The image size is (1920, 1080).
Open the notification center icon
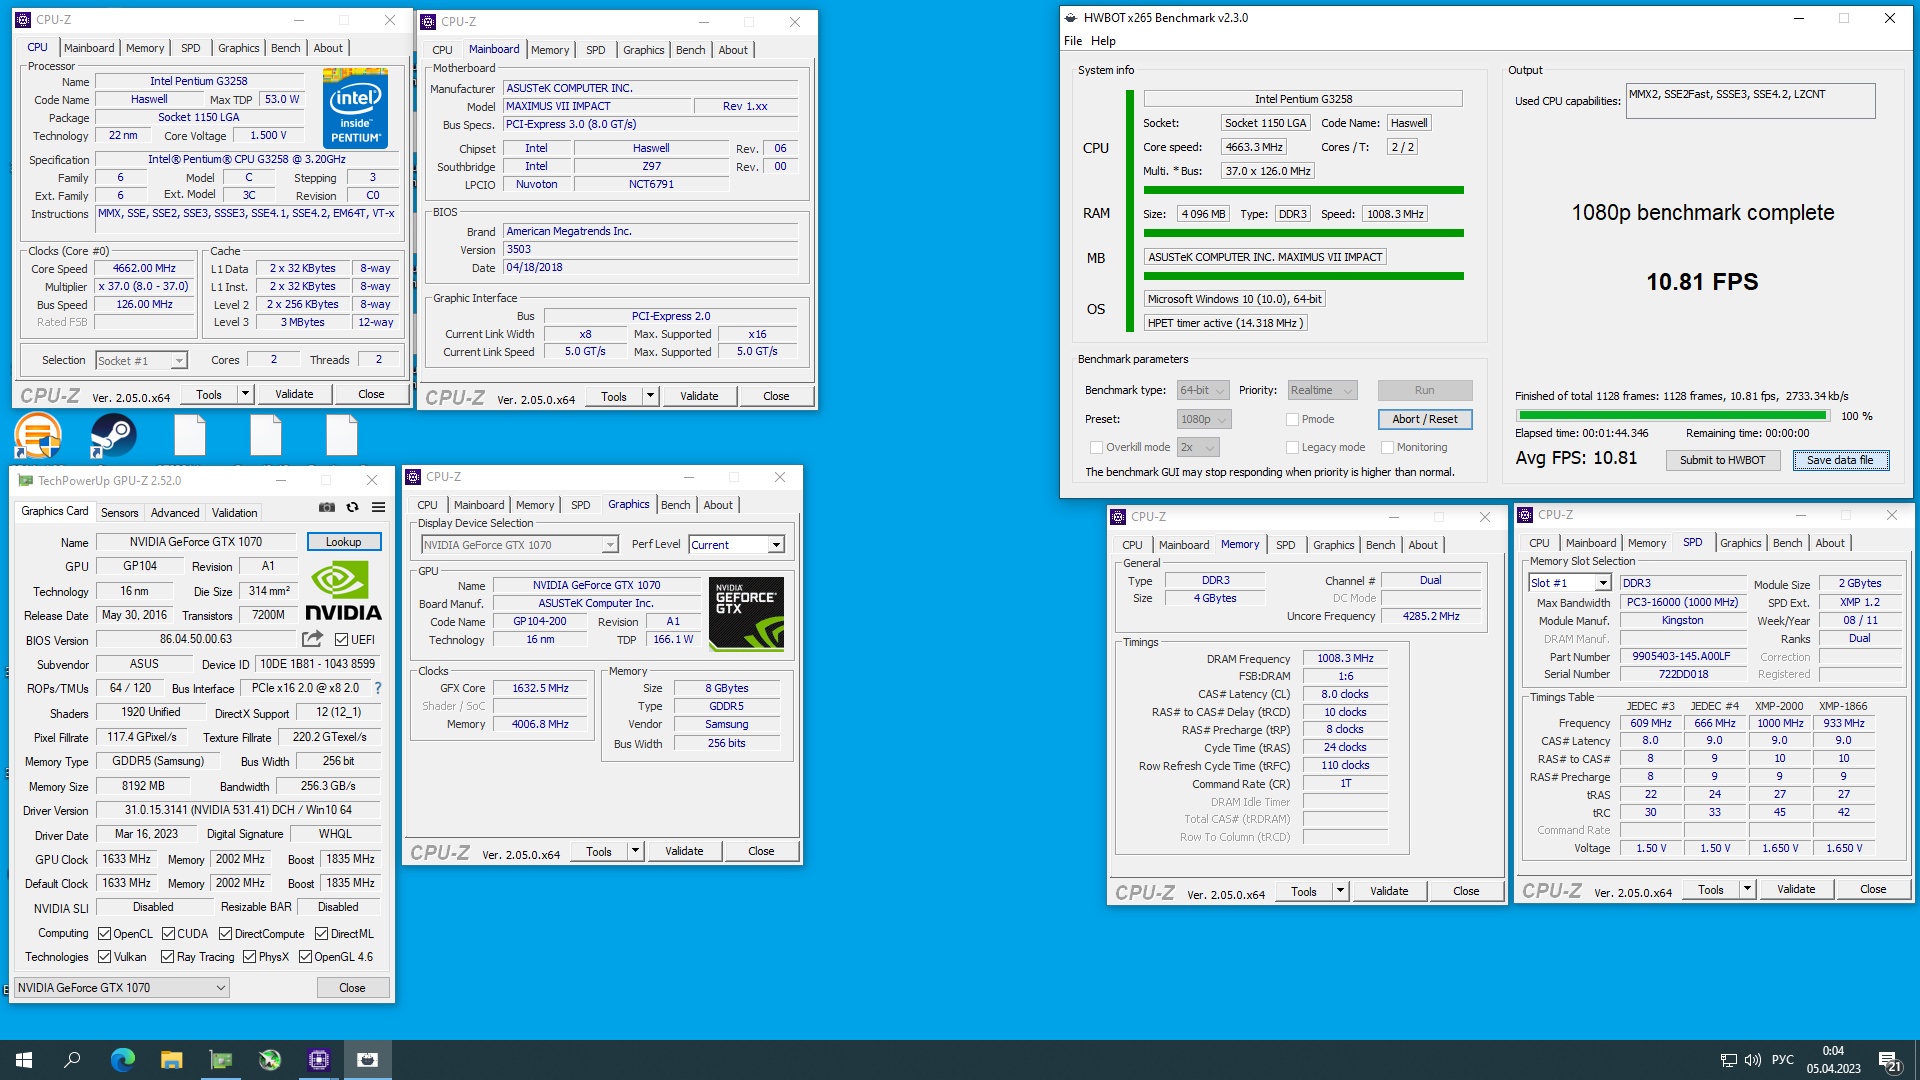[1890, 1061]
